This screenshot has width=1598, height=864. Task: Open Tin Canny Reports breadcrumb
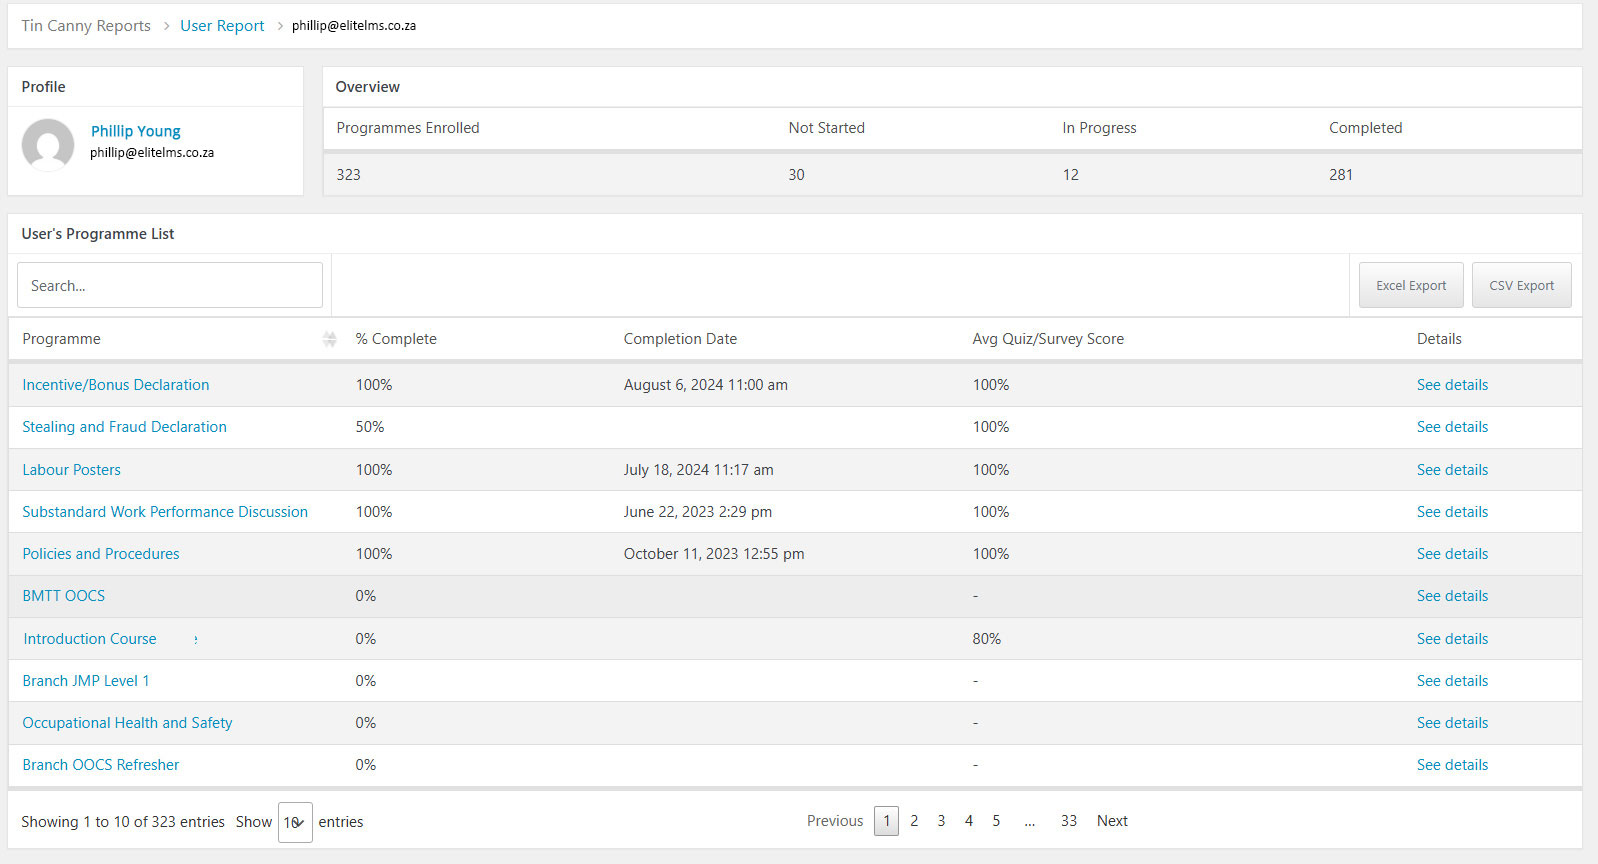click(86, 26)
